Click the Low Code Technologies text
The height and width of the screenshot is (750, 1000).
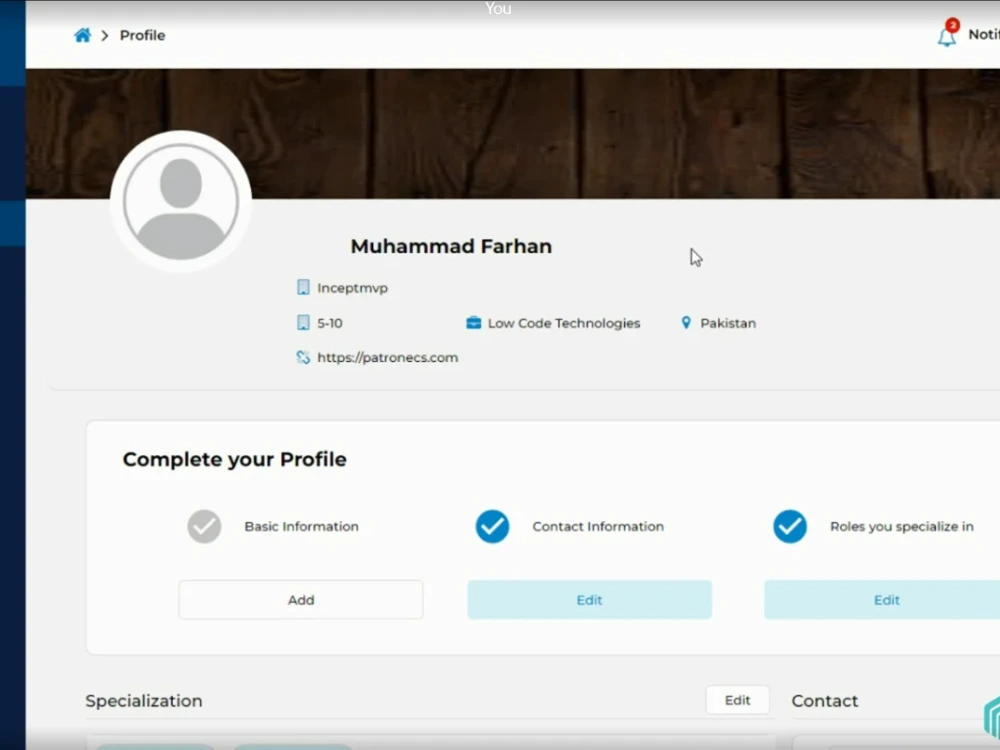[564, 323]
